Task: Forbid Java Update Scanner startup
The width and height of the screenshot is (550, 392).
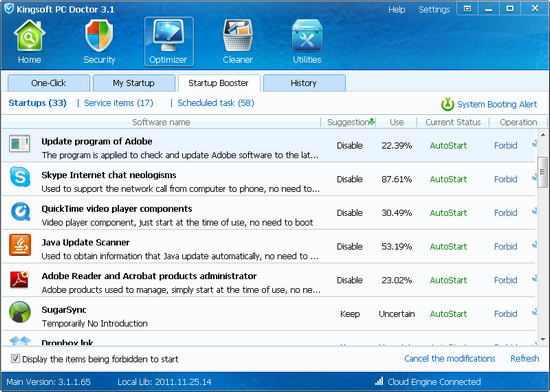Action: (506, 246)
